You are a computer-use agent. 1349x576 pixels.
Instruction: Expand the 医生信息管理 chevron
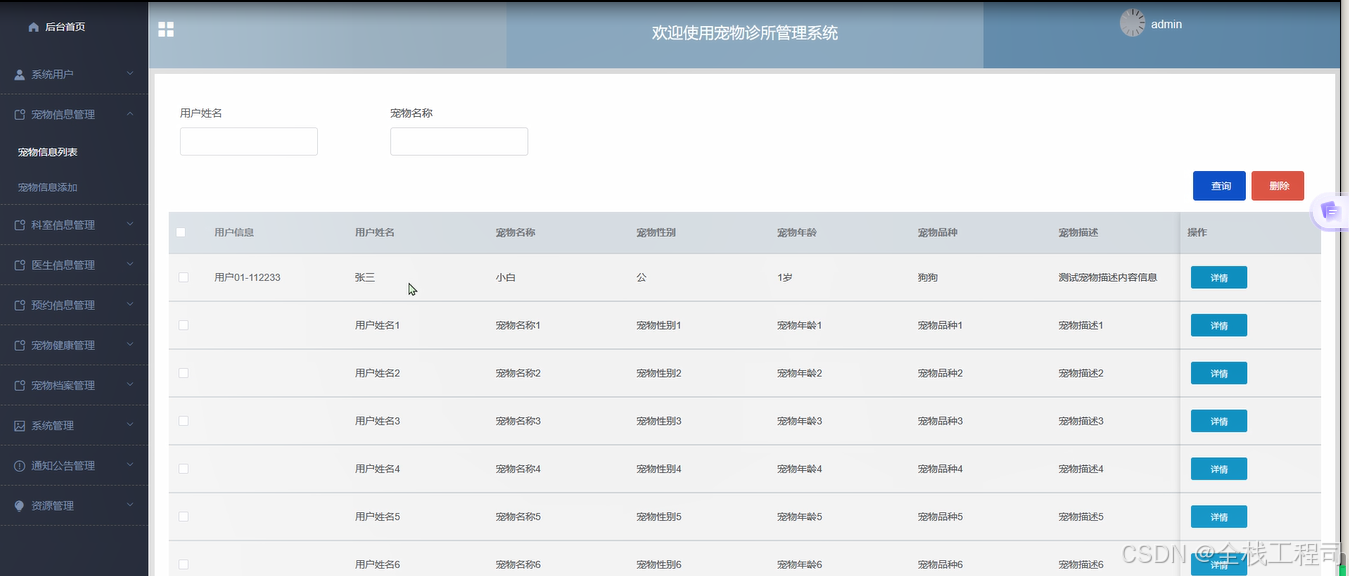click(x=131, y=264)
